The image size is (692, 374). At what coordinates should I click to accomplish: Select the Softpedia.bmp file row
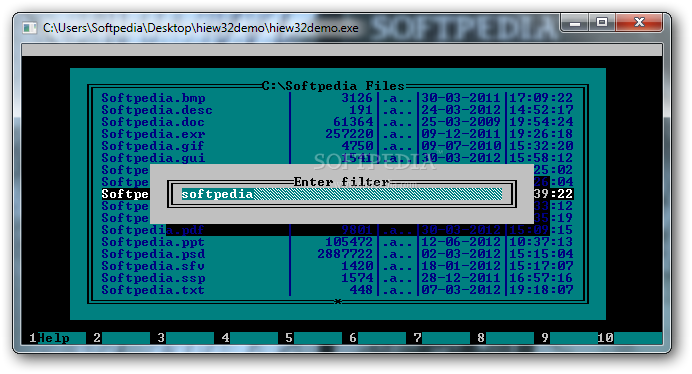338,98
